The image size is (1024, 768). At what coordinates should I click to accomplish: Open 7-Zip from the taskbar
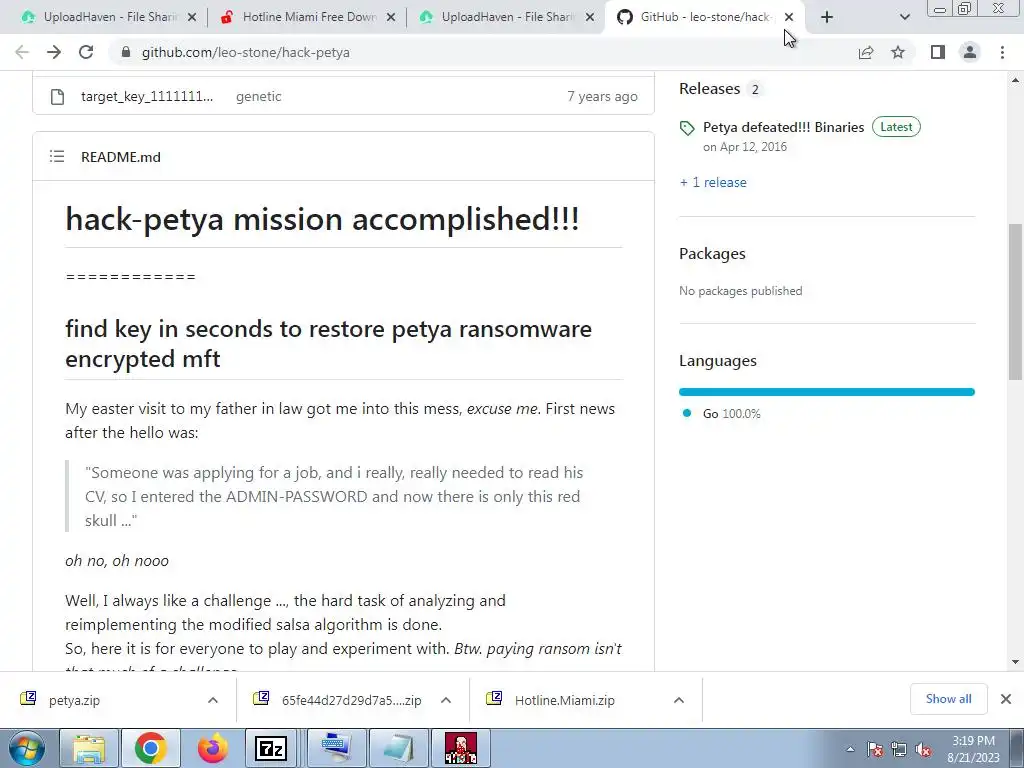click(x=271, y=748)
